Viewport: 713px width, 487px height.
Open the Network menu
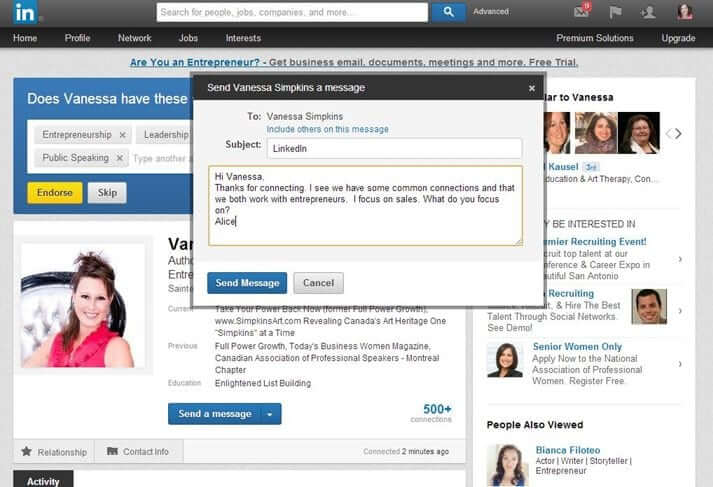[134, 38]
